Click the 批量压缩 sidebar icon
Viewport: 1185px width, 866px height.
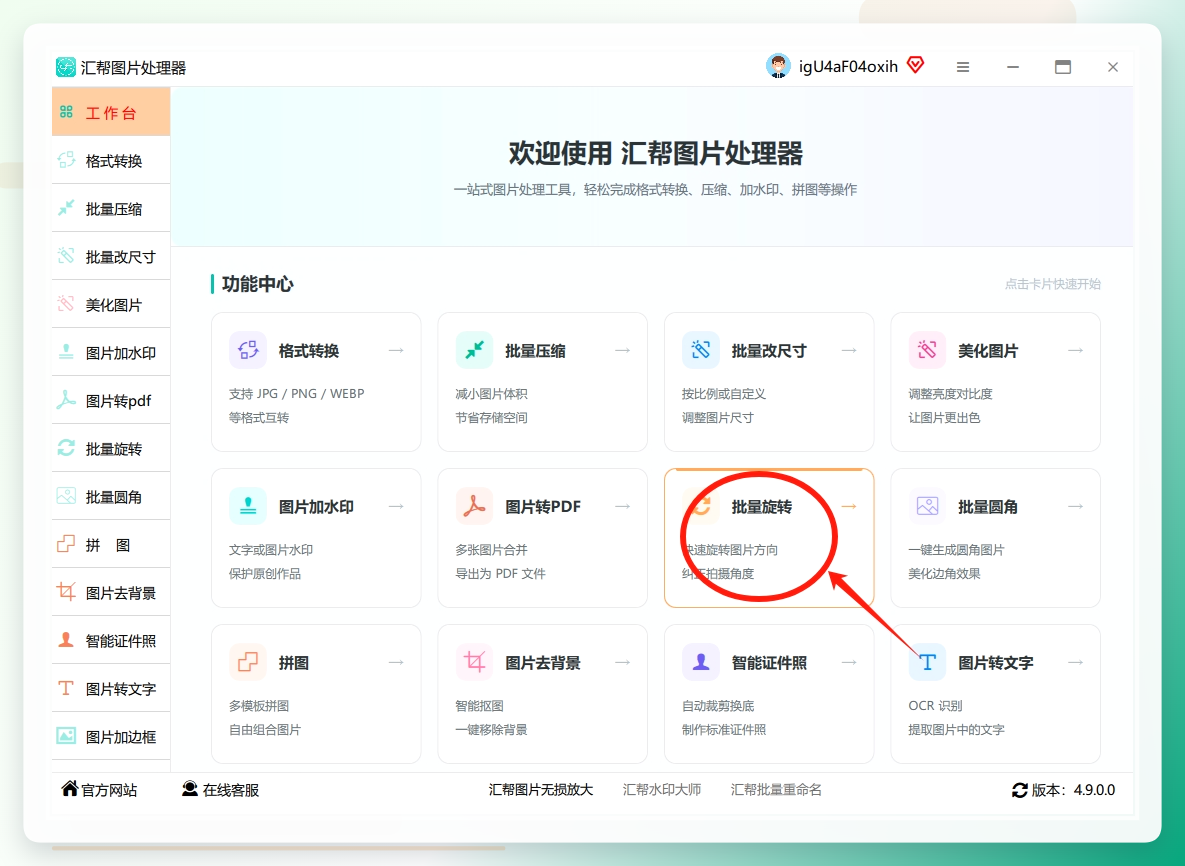[67, 208]
